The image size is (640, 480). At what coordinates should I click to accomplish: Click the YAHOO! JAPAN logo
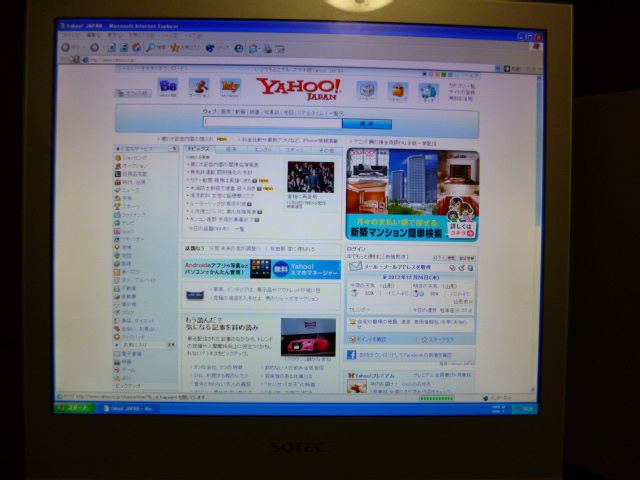pos(299,89)
